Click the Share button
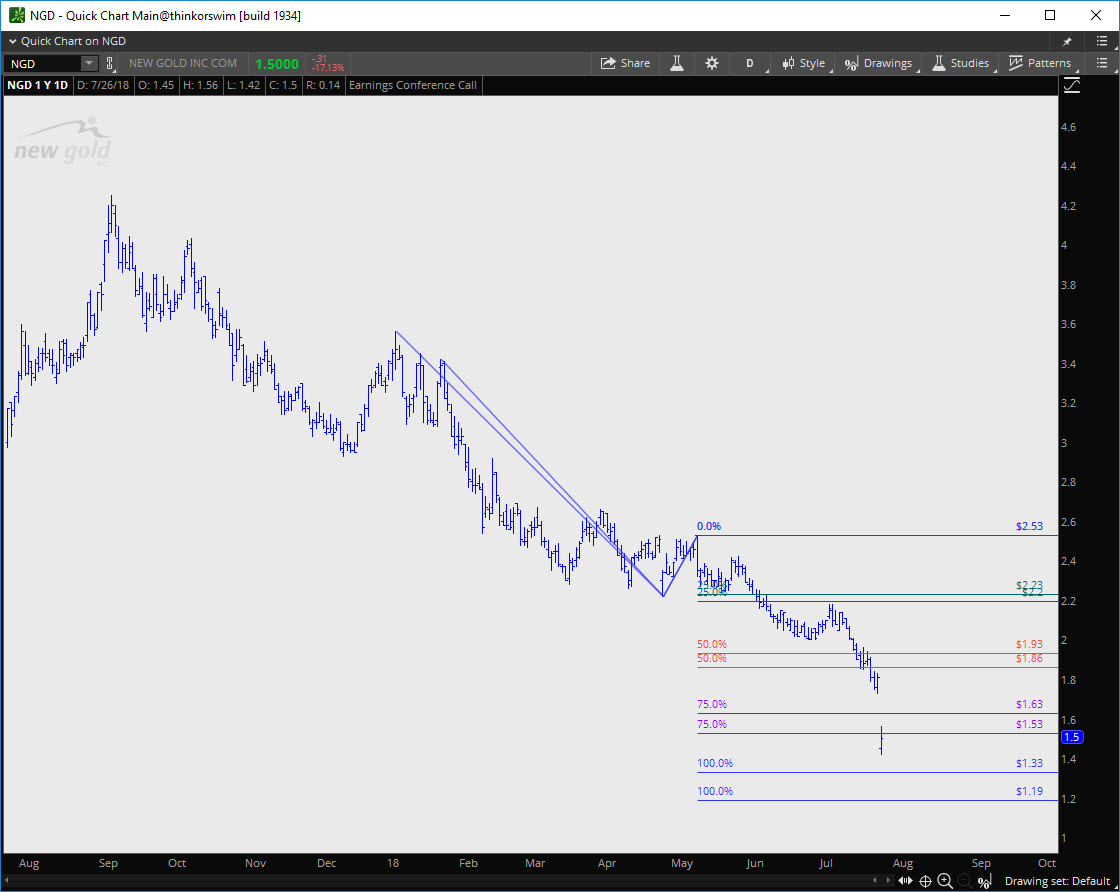1120x892 pixels. click(x=625, y=63)
